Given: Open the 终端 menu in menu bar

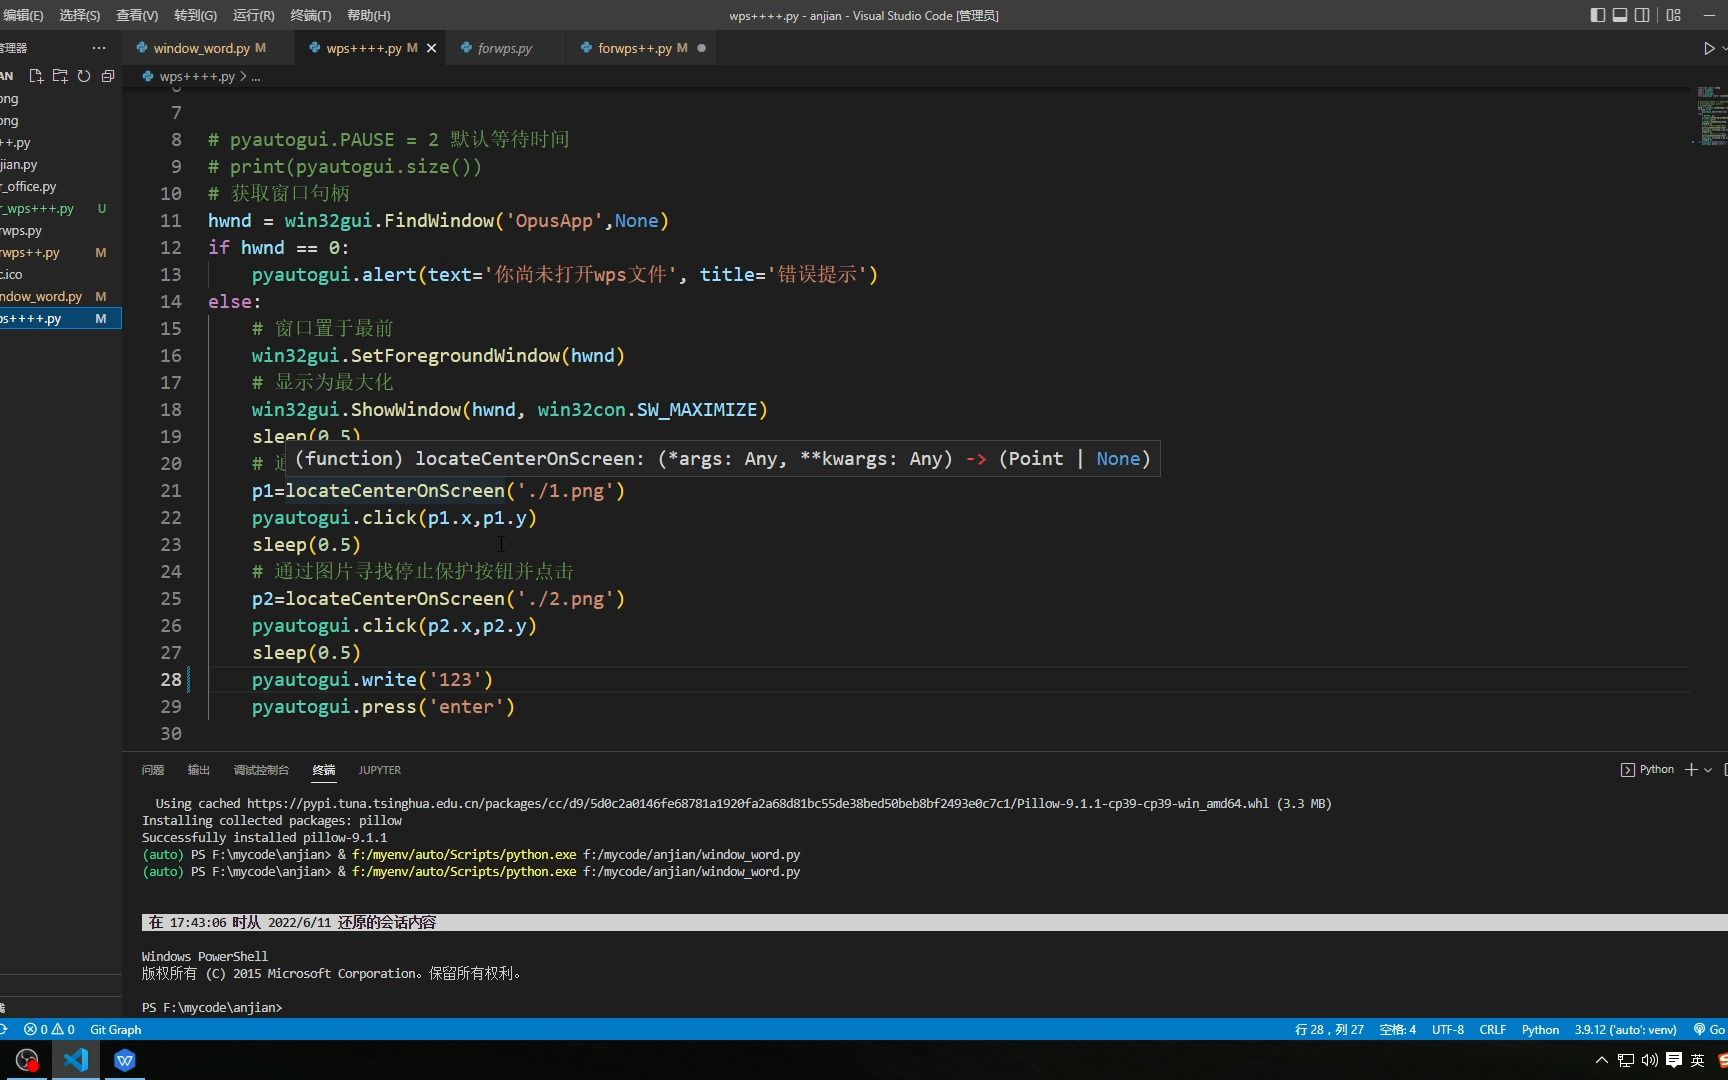Looking at the screenshot, I should click(x=310, y=15).
